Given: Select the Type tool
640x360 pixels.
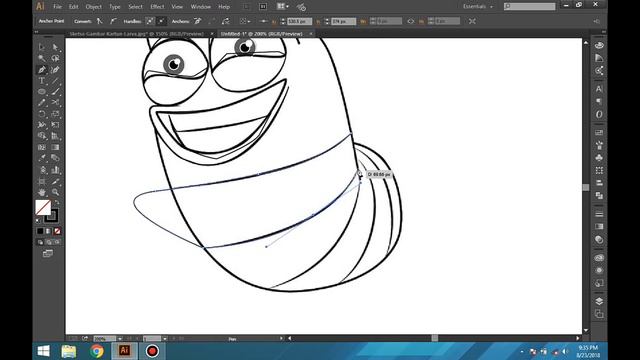Looking at the screenshot, I should tap(42, 81).
